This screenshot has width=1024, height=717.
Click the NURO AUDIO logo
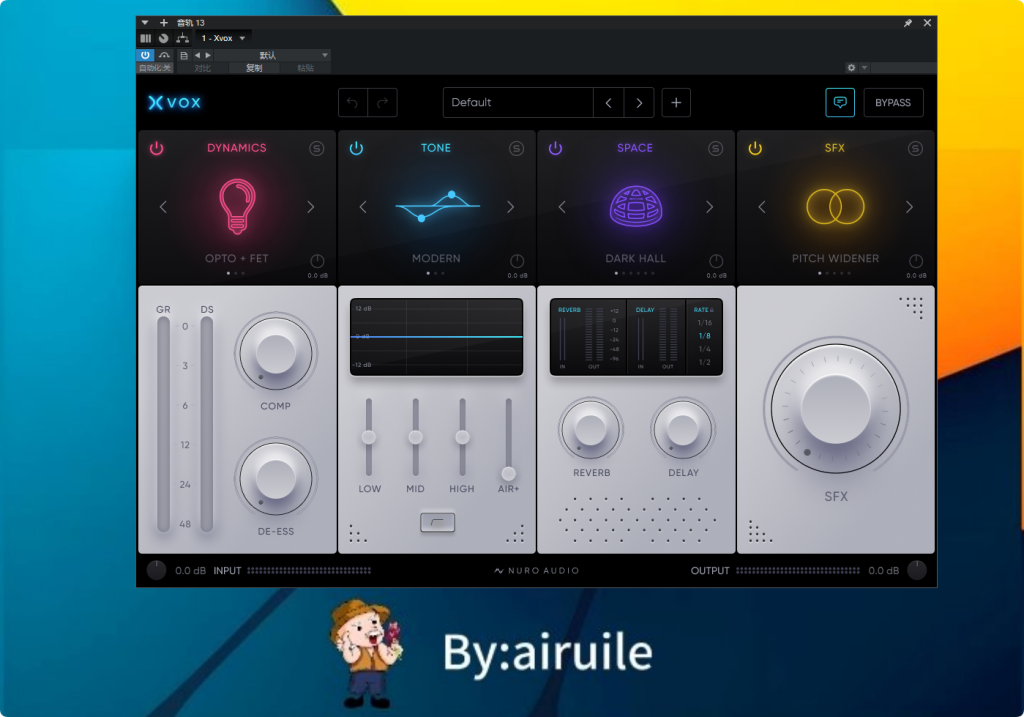click(537, 571)
